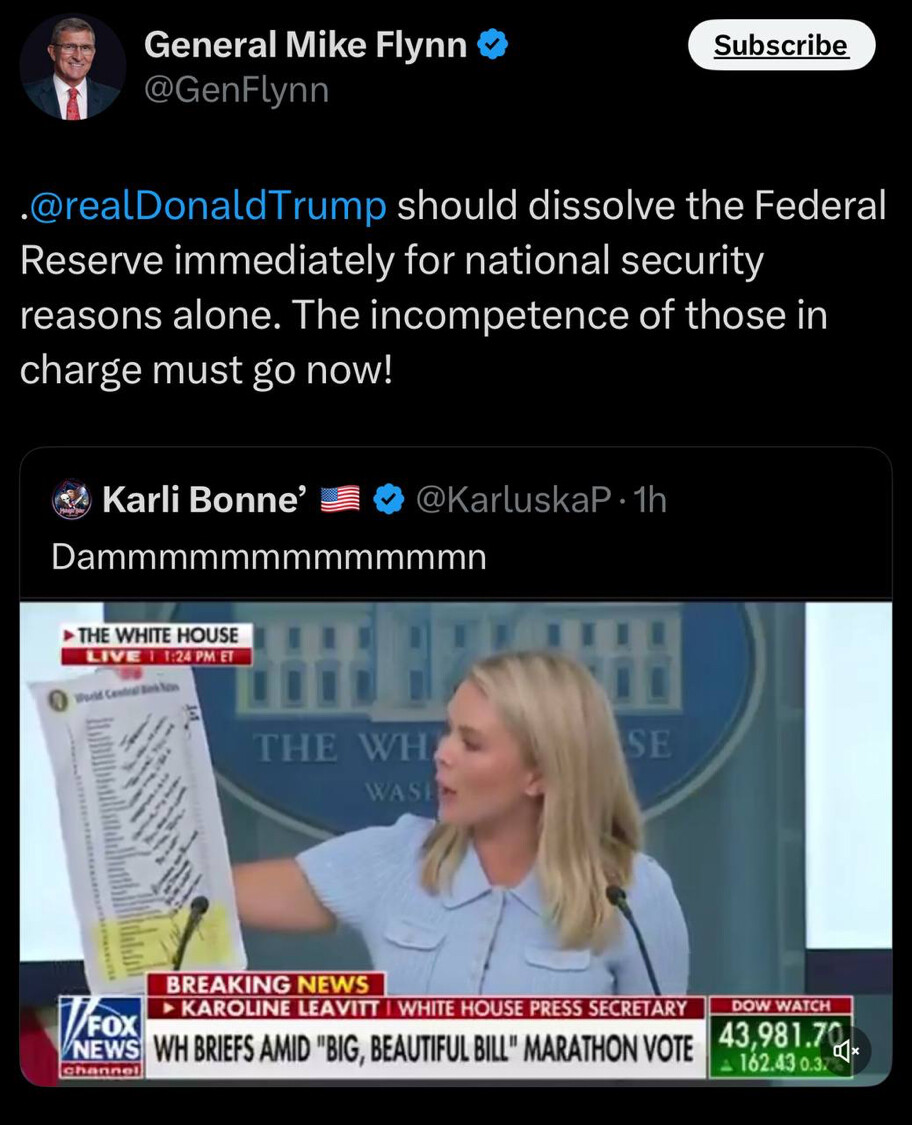Click the Fox News channel logo in the video
The image size is (912, 1125).
tap(100, 1037)
